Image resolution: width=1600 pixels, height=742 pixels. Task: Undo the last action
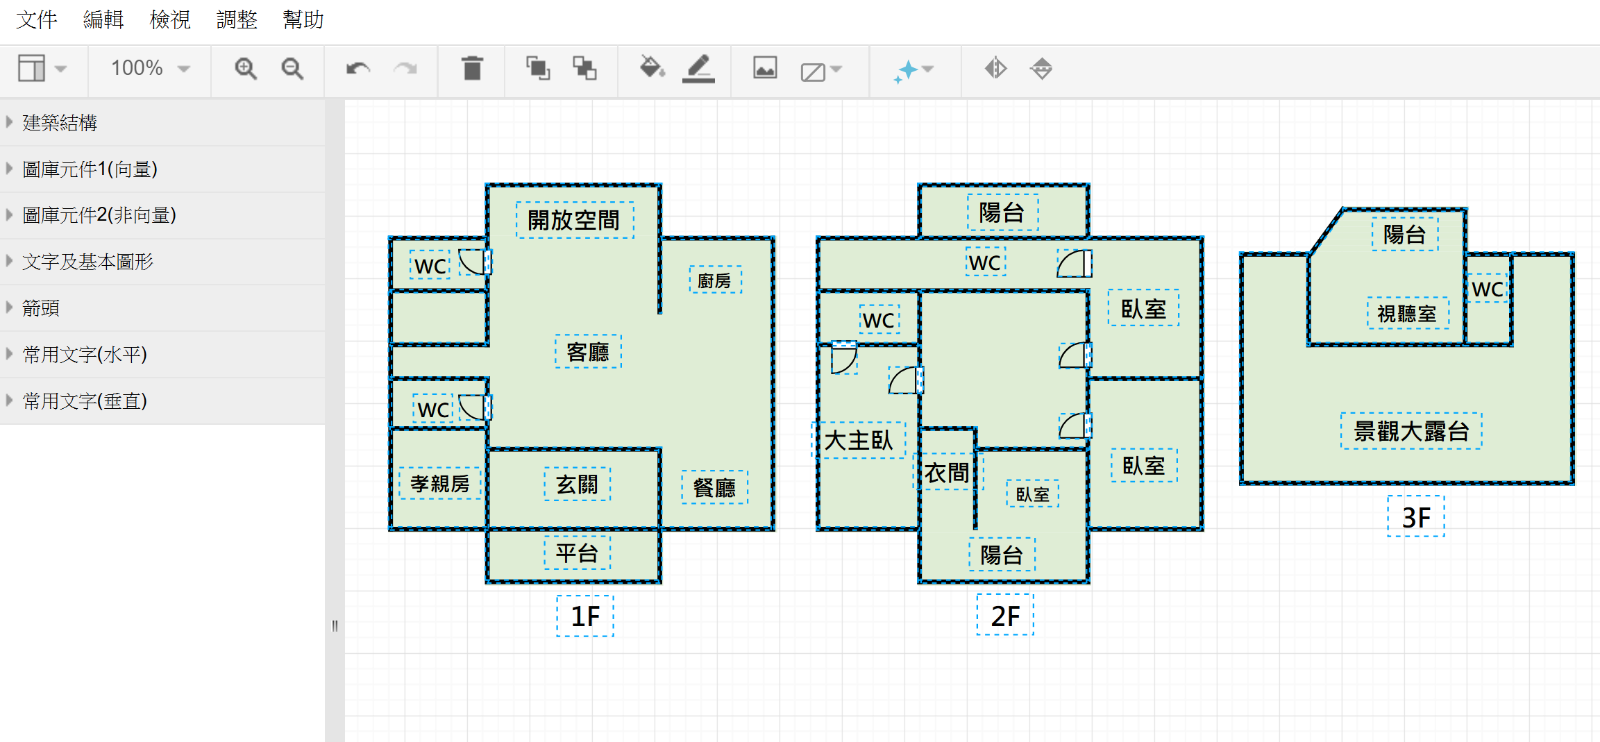pyautogui.click(x=358, y=69)
